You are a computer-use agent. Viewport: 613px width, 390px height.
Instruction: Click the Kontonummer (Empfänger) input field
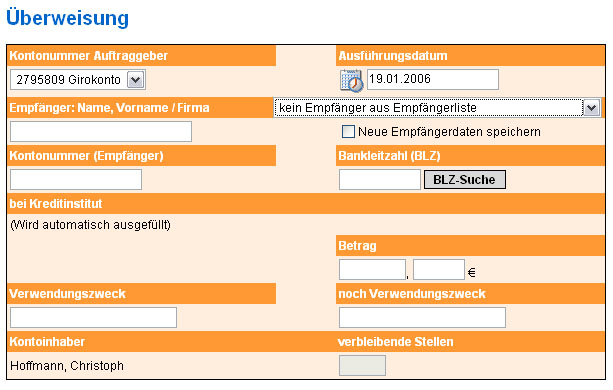pyautogui.click(x=76, y=179)
